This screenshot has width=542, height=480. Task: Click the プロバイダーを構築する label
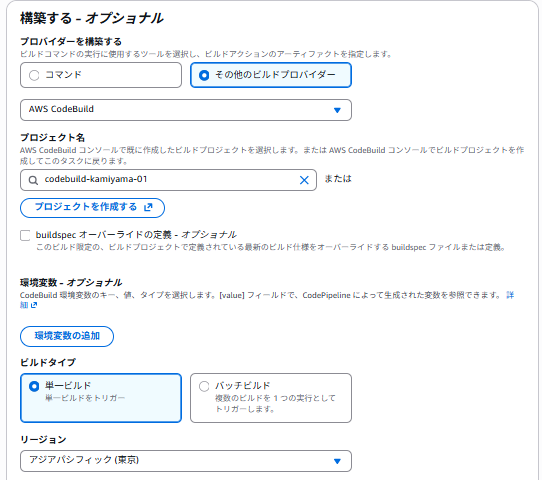pos(71,42)
